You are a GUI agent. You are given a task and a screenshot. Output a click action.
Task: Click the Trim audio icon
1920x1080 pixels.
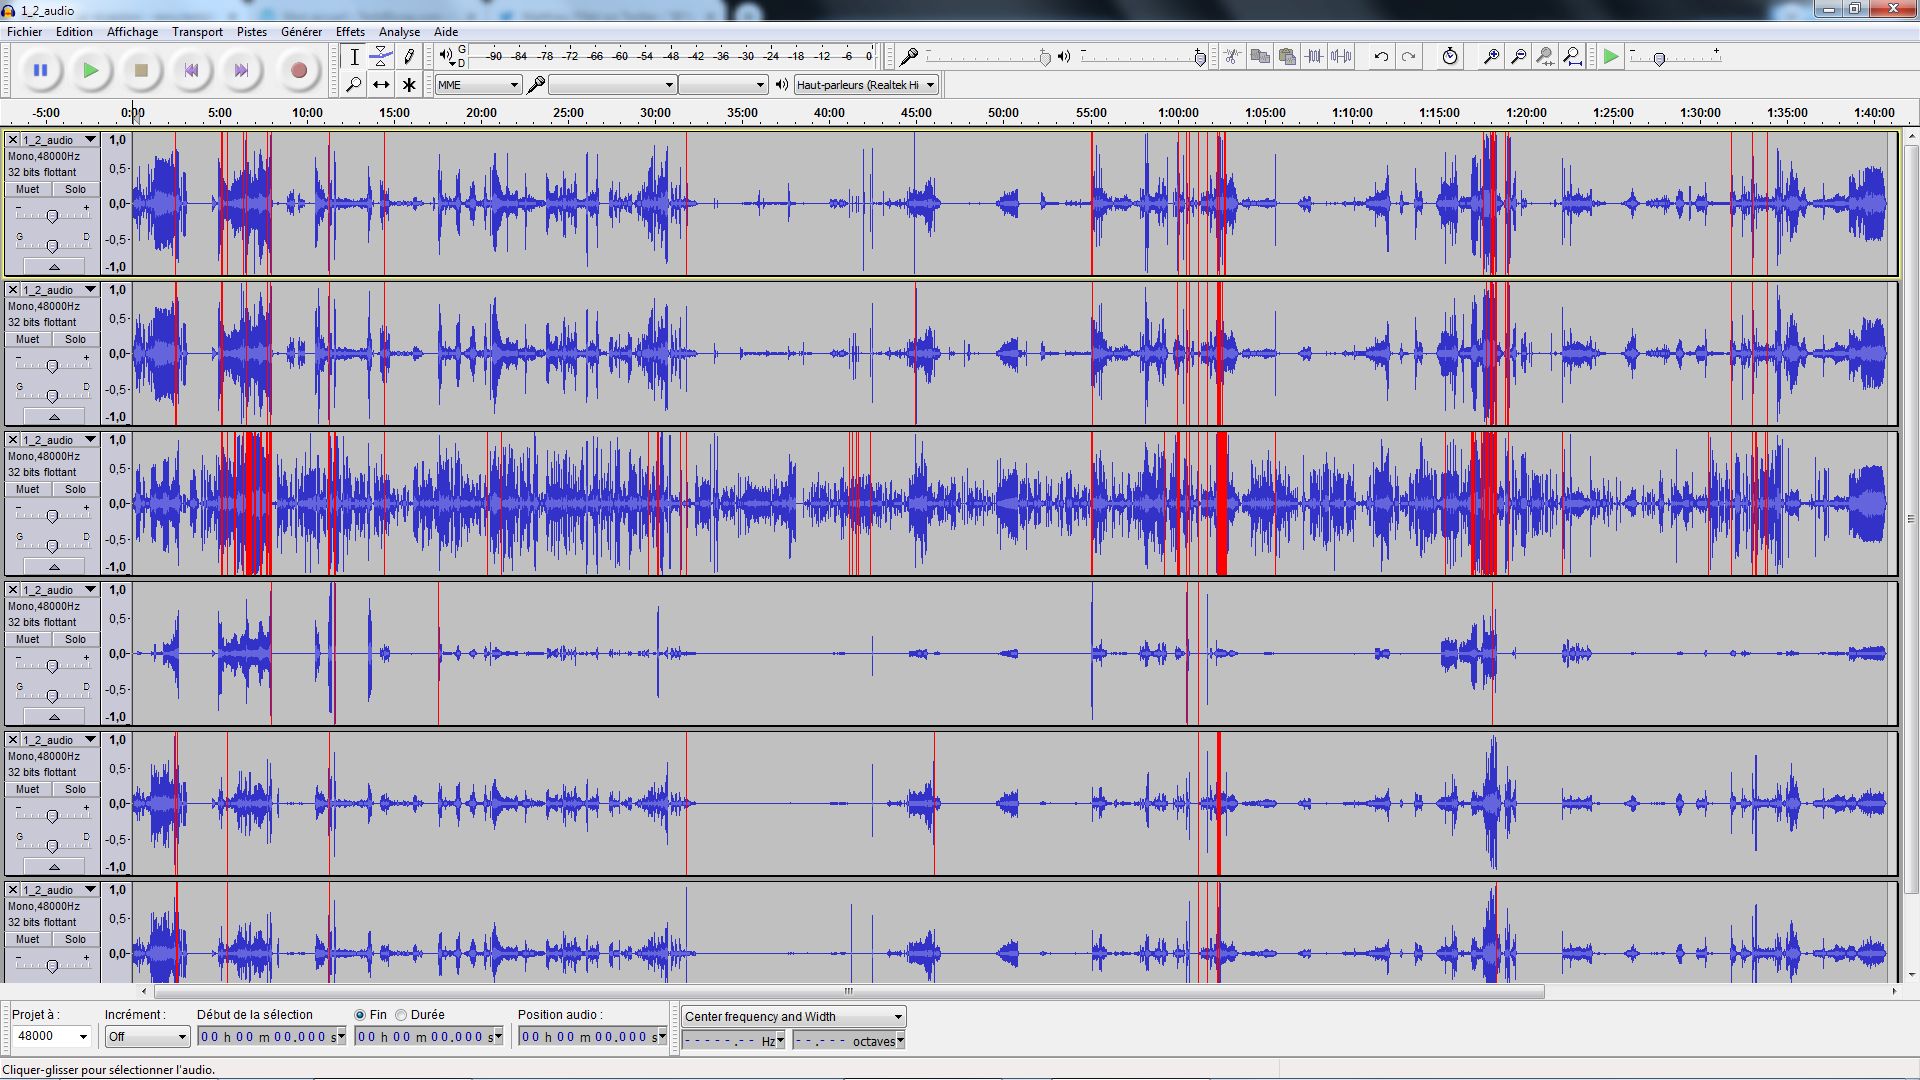(x=1314, y=57)
